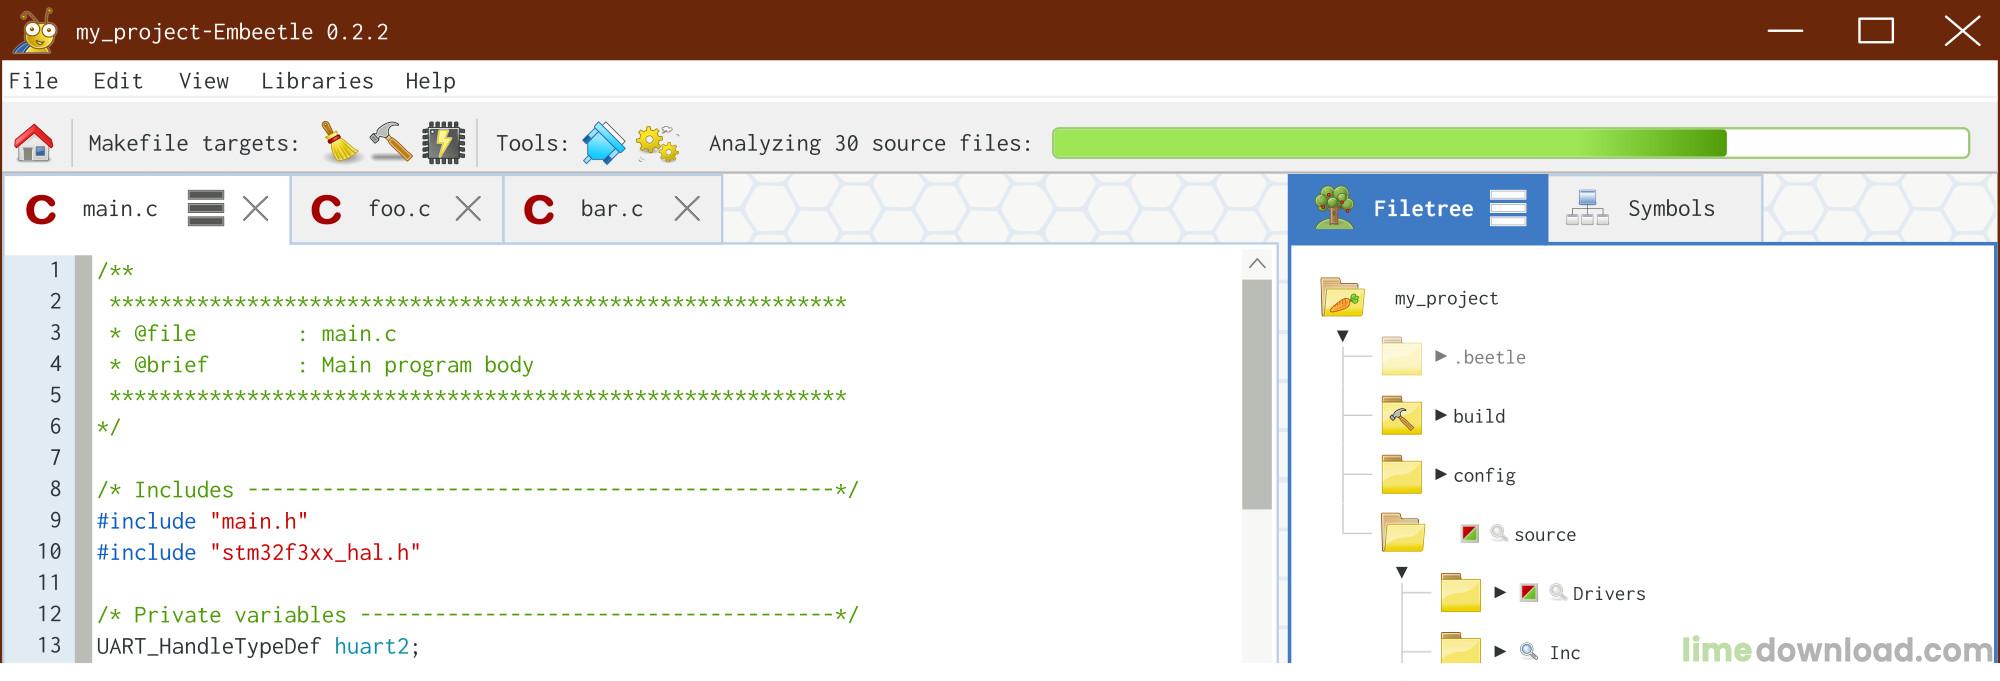Click the editor vertical scrollbar thumb
Viewport: 2000px width, 681px height.
pyautogui.click(x=1257, y=395)
